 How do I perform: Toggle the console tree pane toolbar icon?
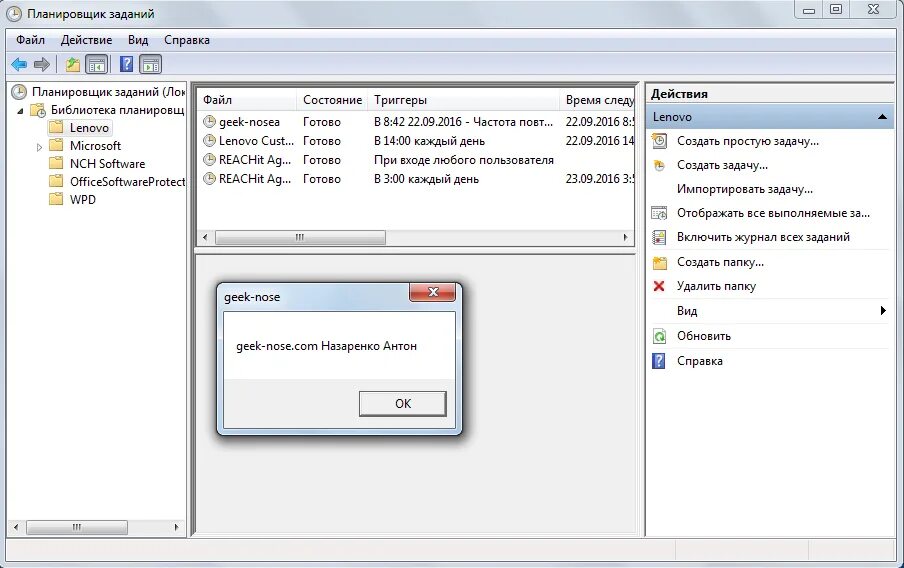pyautogui.click(x=96, y=65)
